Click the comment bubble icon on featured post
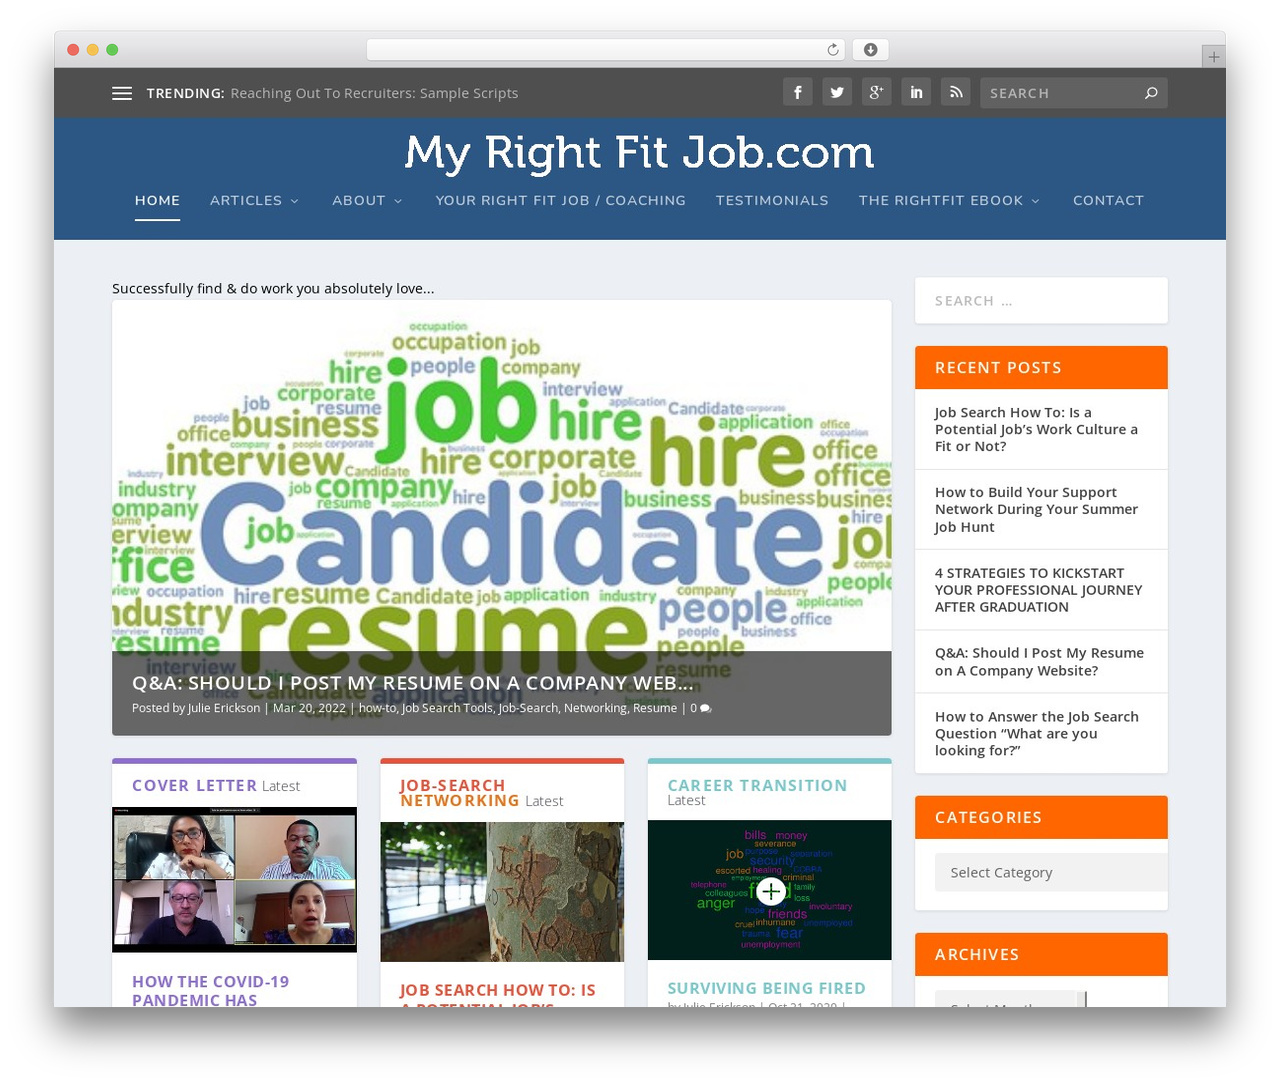 (x=706, y=708)
